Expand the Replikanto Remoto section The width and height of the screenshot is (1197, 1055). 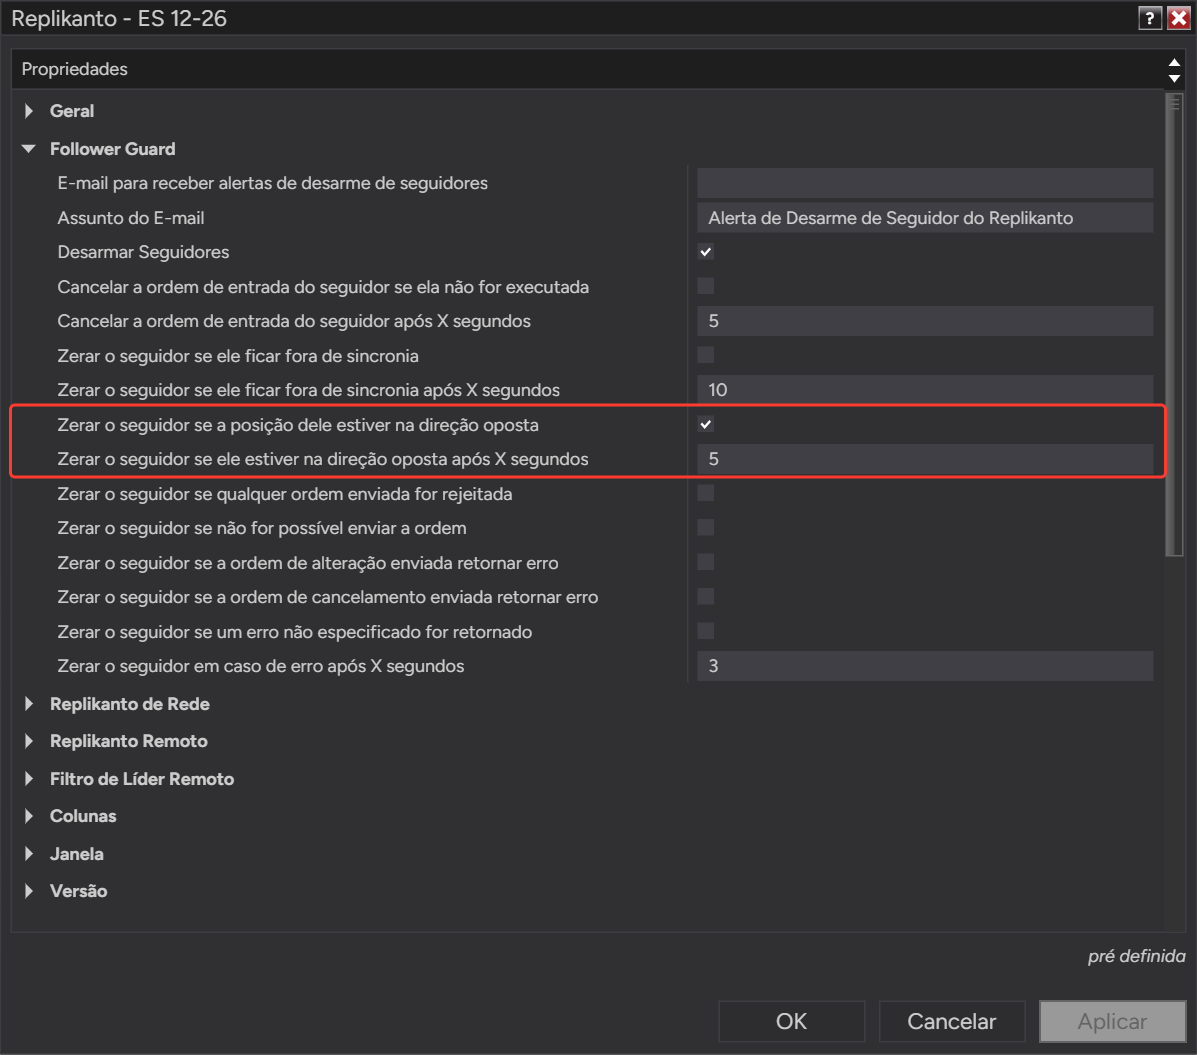pyautogui.click(x=29, y=741)
